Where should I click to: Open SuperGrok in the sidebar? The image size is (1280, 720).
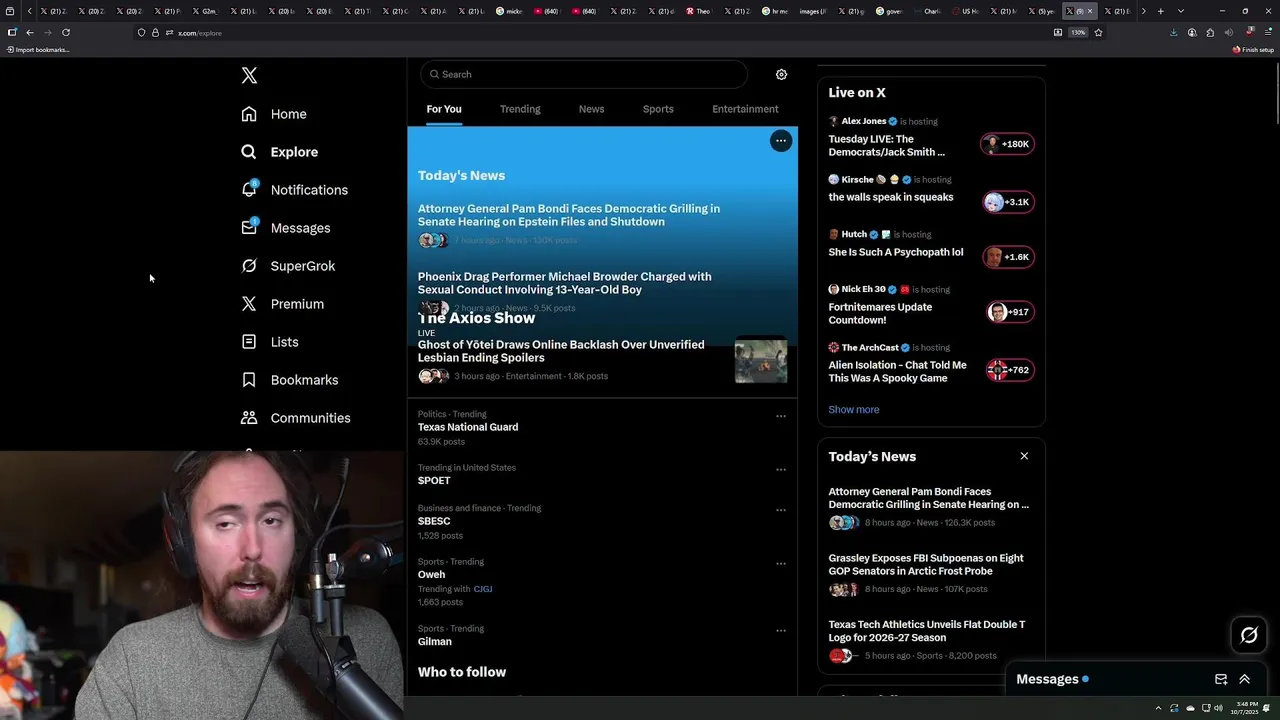(288, 266)
